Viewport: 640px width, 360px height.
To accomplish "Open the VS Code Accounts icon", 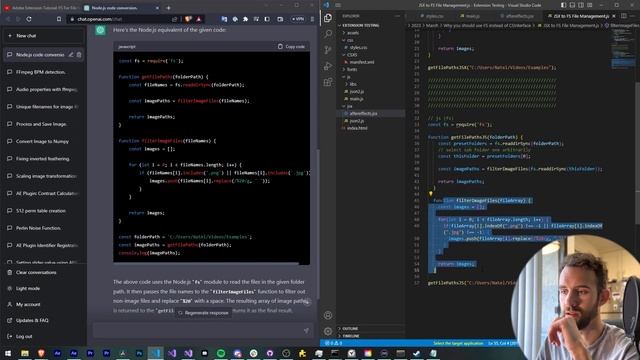I will pyautogui.click(x=328, y=315).
